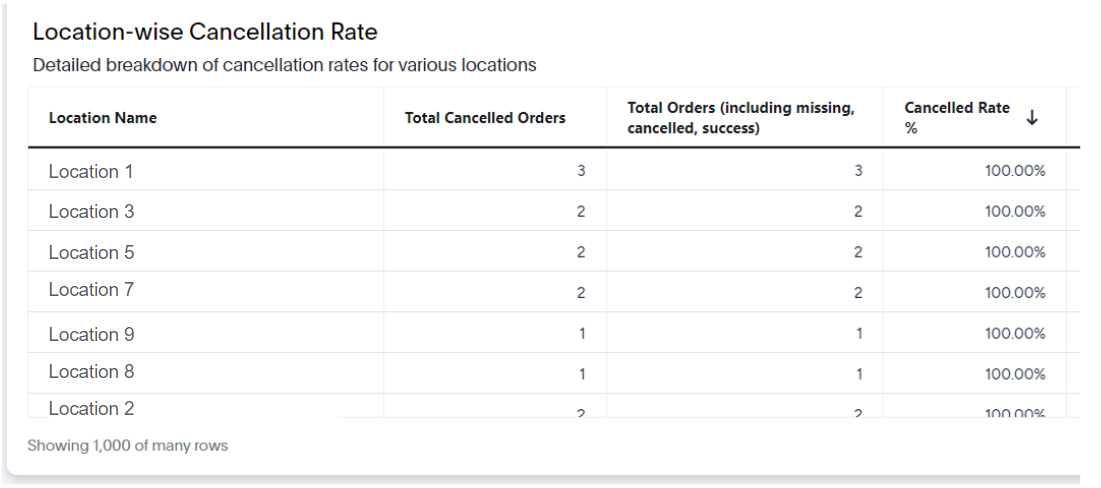Select the Location 3 row name
This screenshot has width=1101, height=488.
click(x=91, y=211)
